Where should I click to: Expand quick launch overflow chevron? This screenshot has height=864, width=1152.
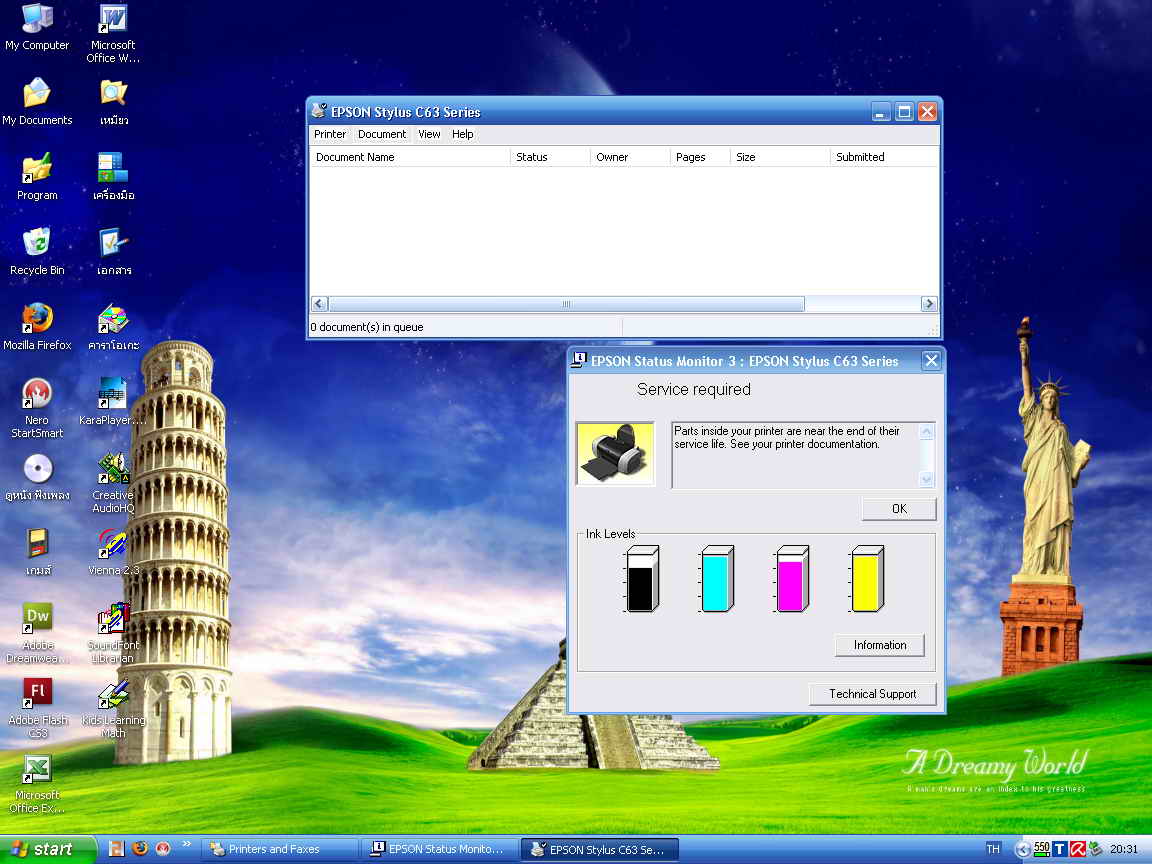coord(186,844)
